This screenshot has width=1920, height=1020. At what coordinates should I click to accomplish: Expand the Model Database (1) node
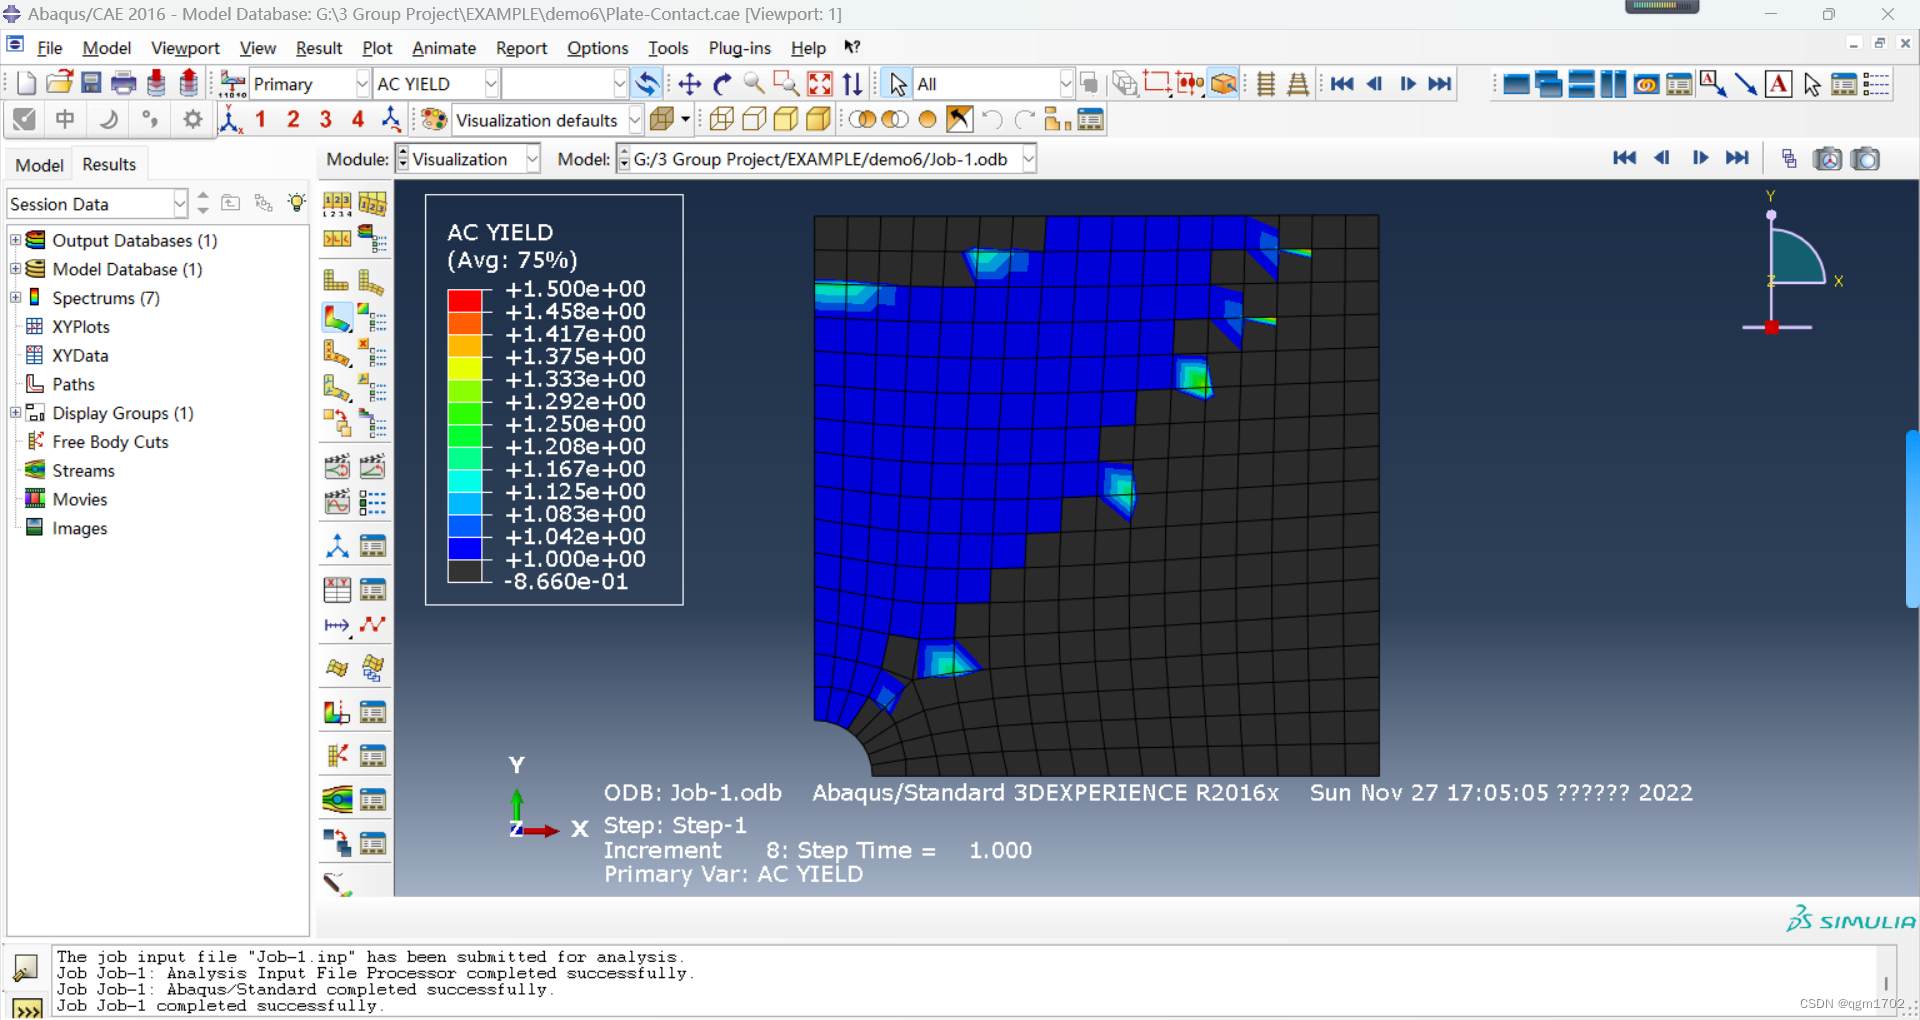(x=15, y=269)
